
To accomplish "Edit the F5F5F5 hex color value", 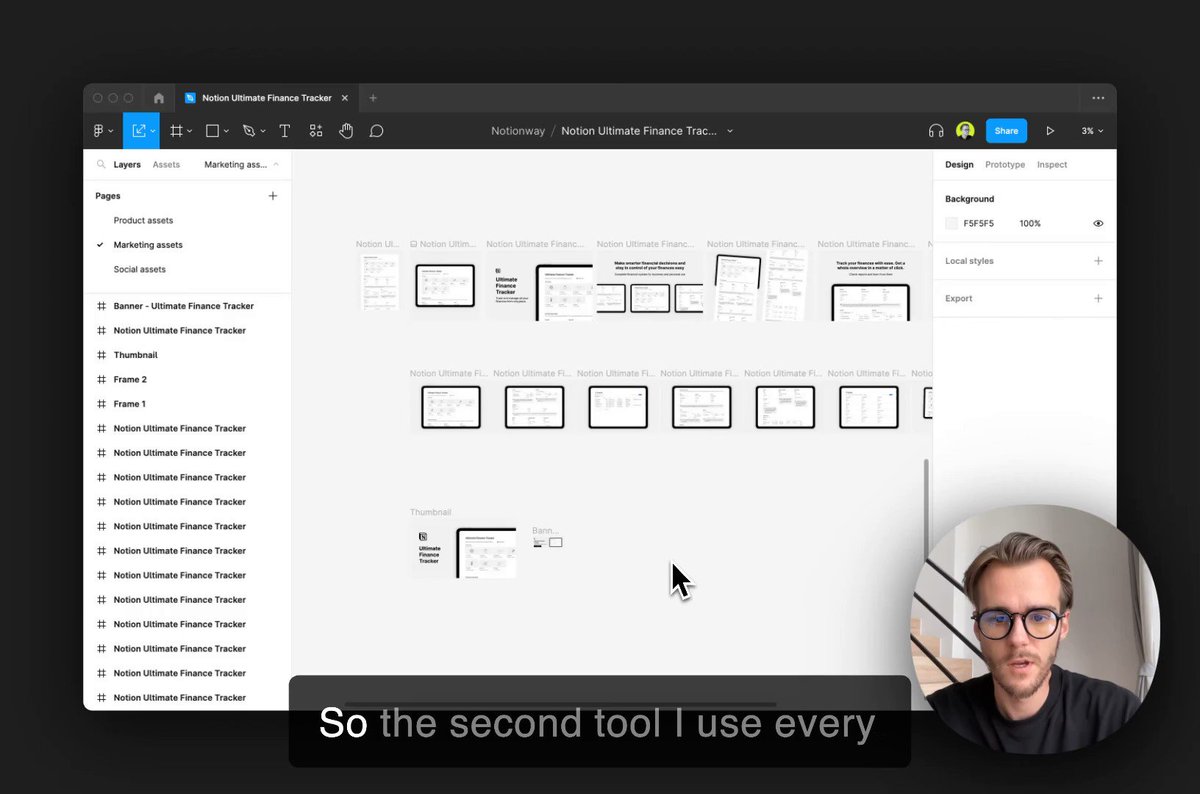I will (979, 224).
